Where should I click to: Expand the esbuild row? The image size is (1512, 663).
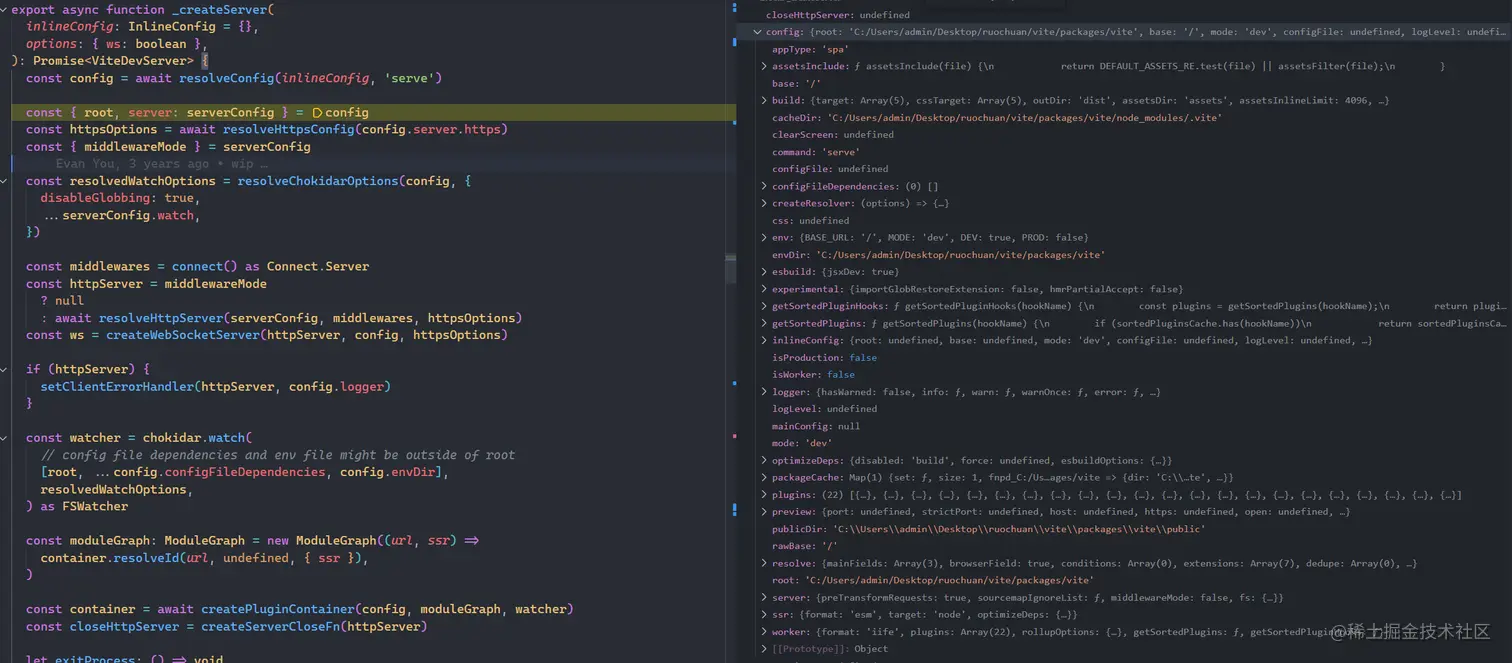(x=764, y=272)
